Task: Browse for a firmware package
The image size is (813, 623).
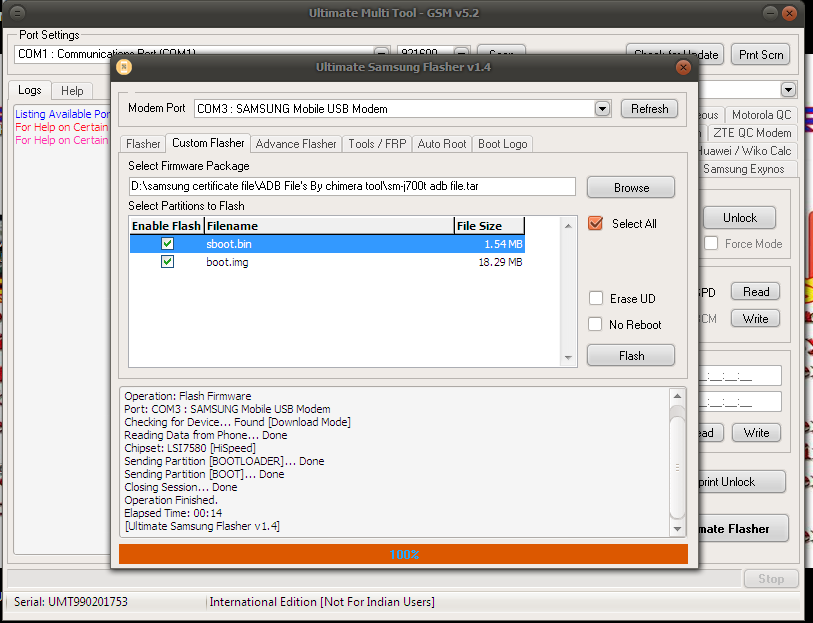Action: pos(631,188)
